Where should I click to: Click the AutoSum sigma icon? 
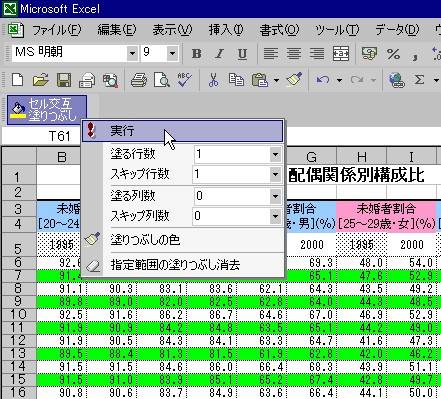pos(419,80)
